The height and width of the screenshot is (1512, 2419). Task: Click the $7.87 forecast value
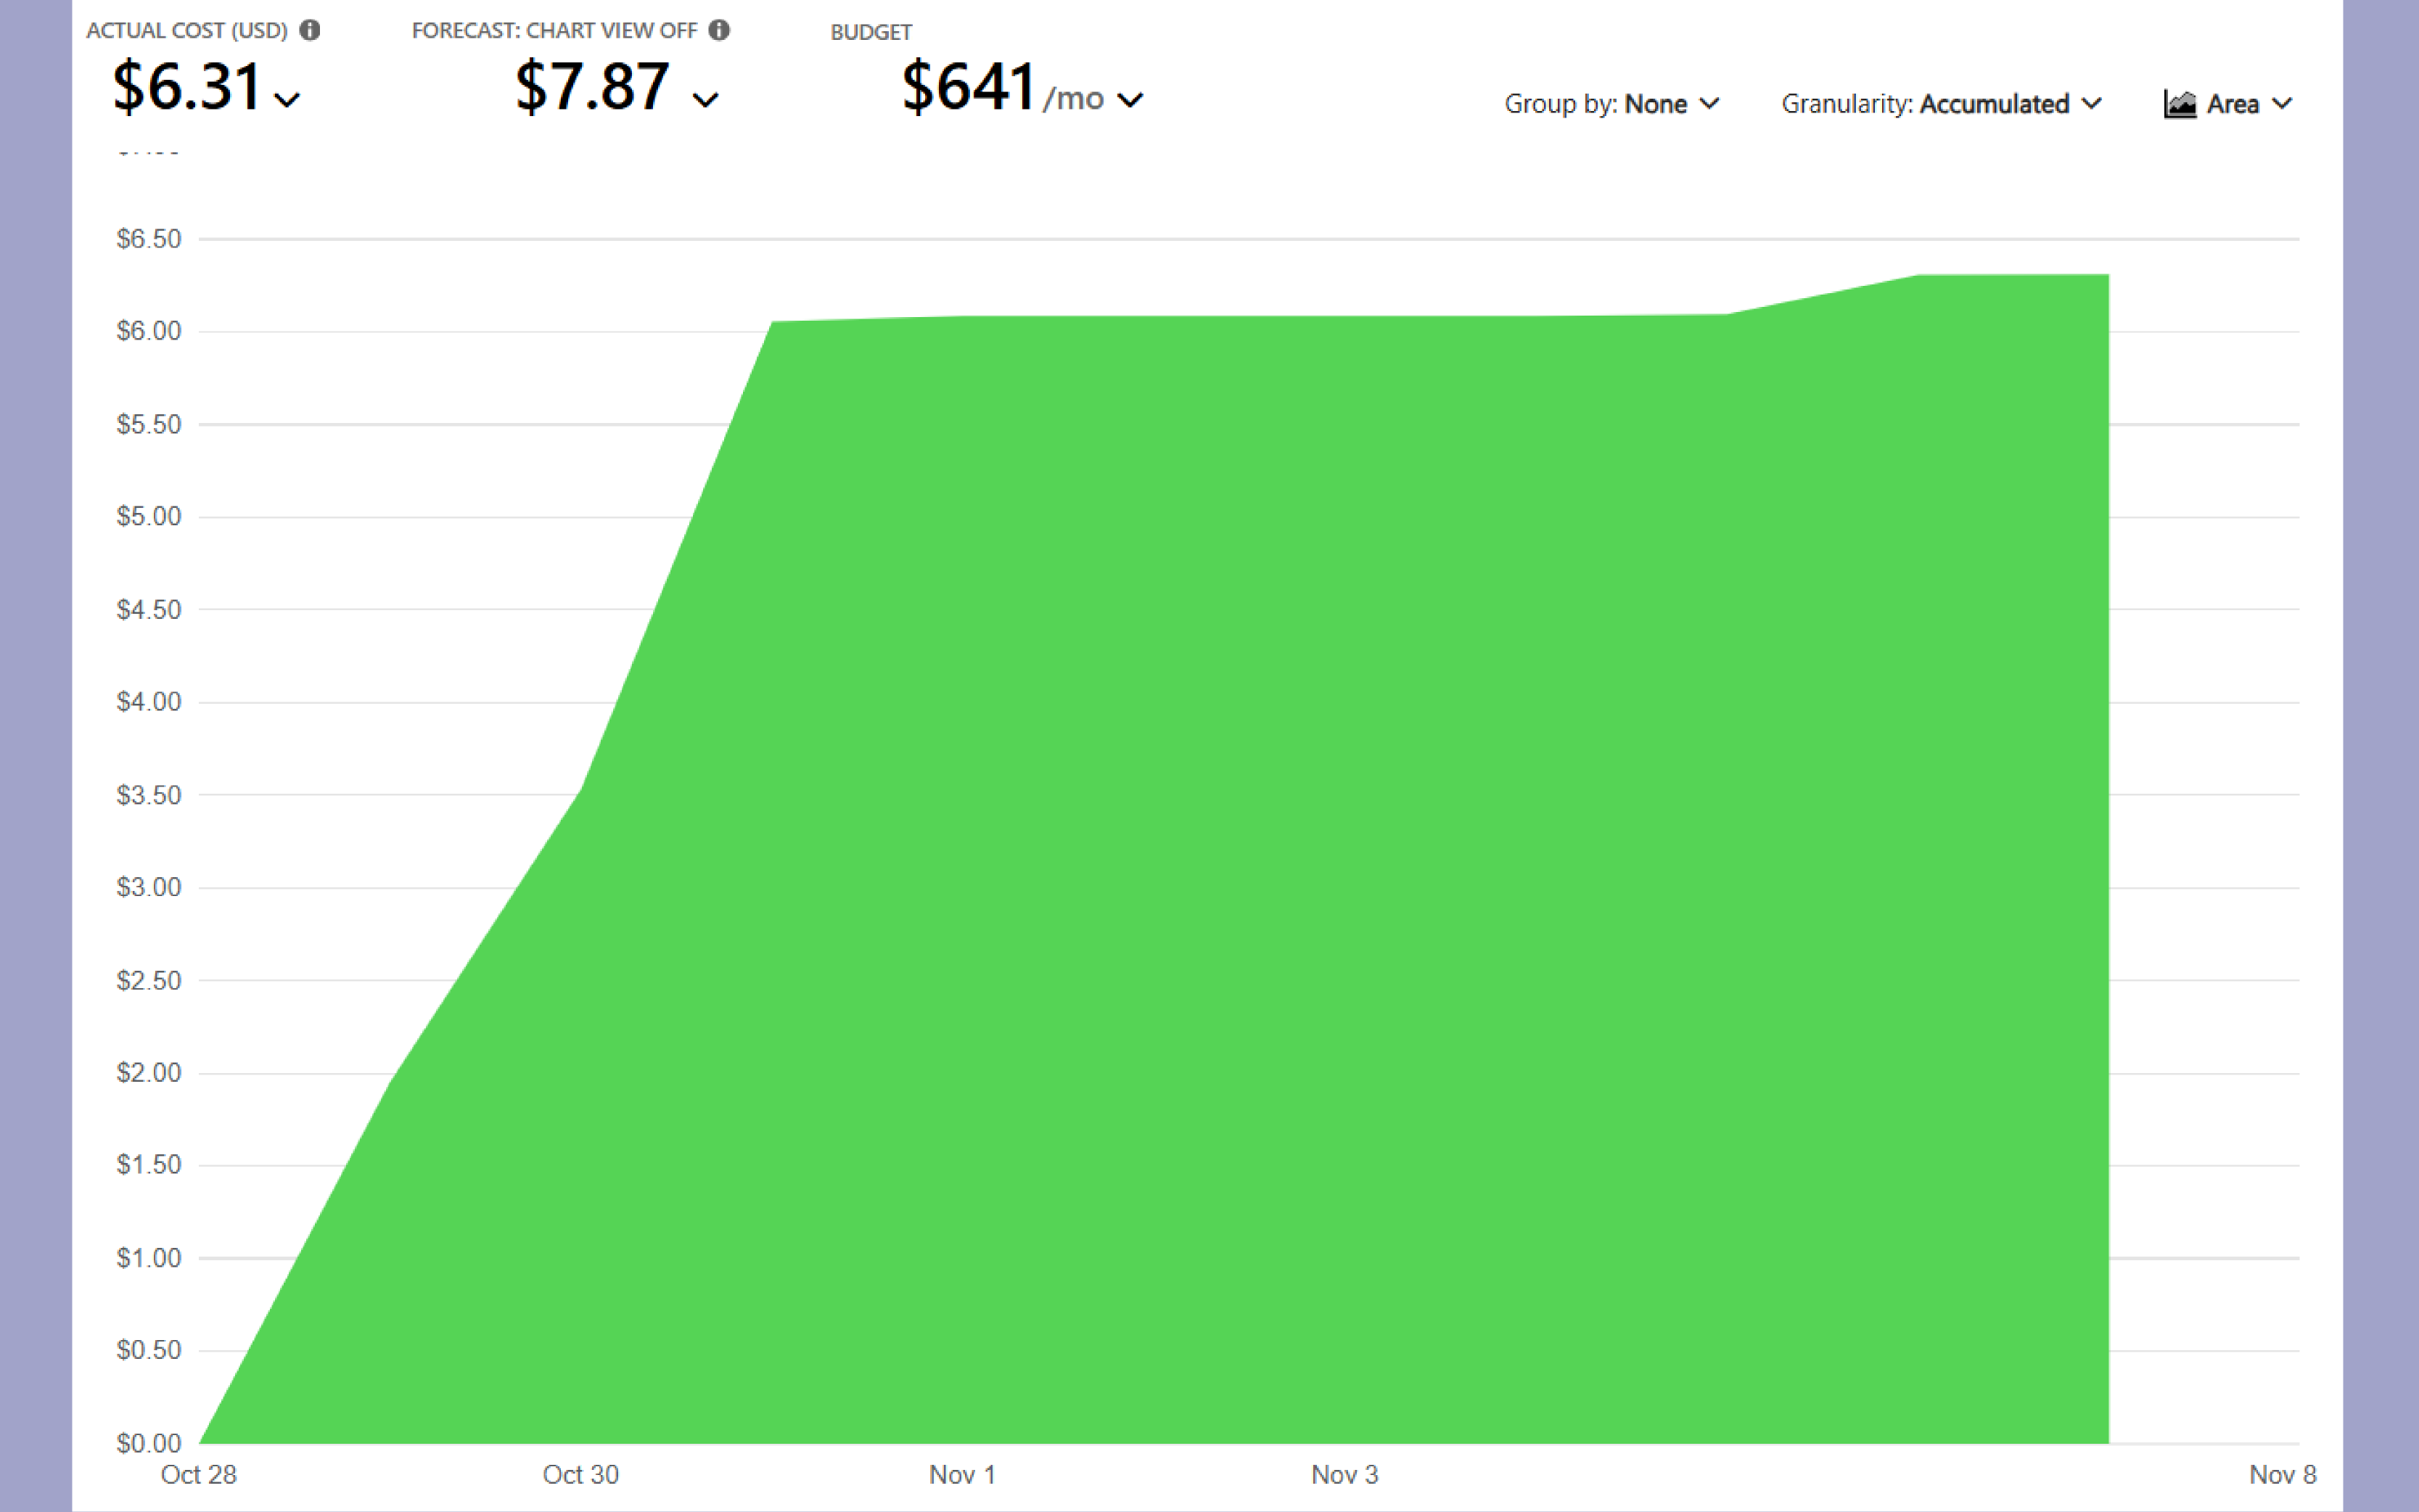pyautogui.click(x=592, y=87)
